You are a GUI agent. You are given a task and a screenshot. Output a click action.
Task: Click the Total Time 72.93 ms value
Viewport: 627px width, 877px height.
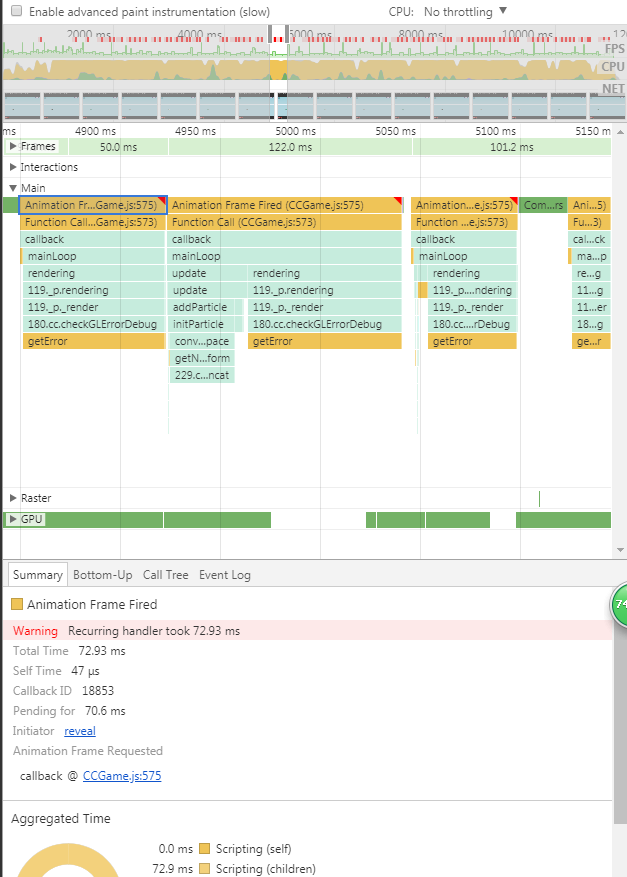[x=102, y=651]
